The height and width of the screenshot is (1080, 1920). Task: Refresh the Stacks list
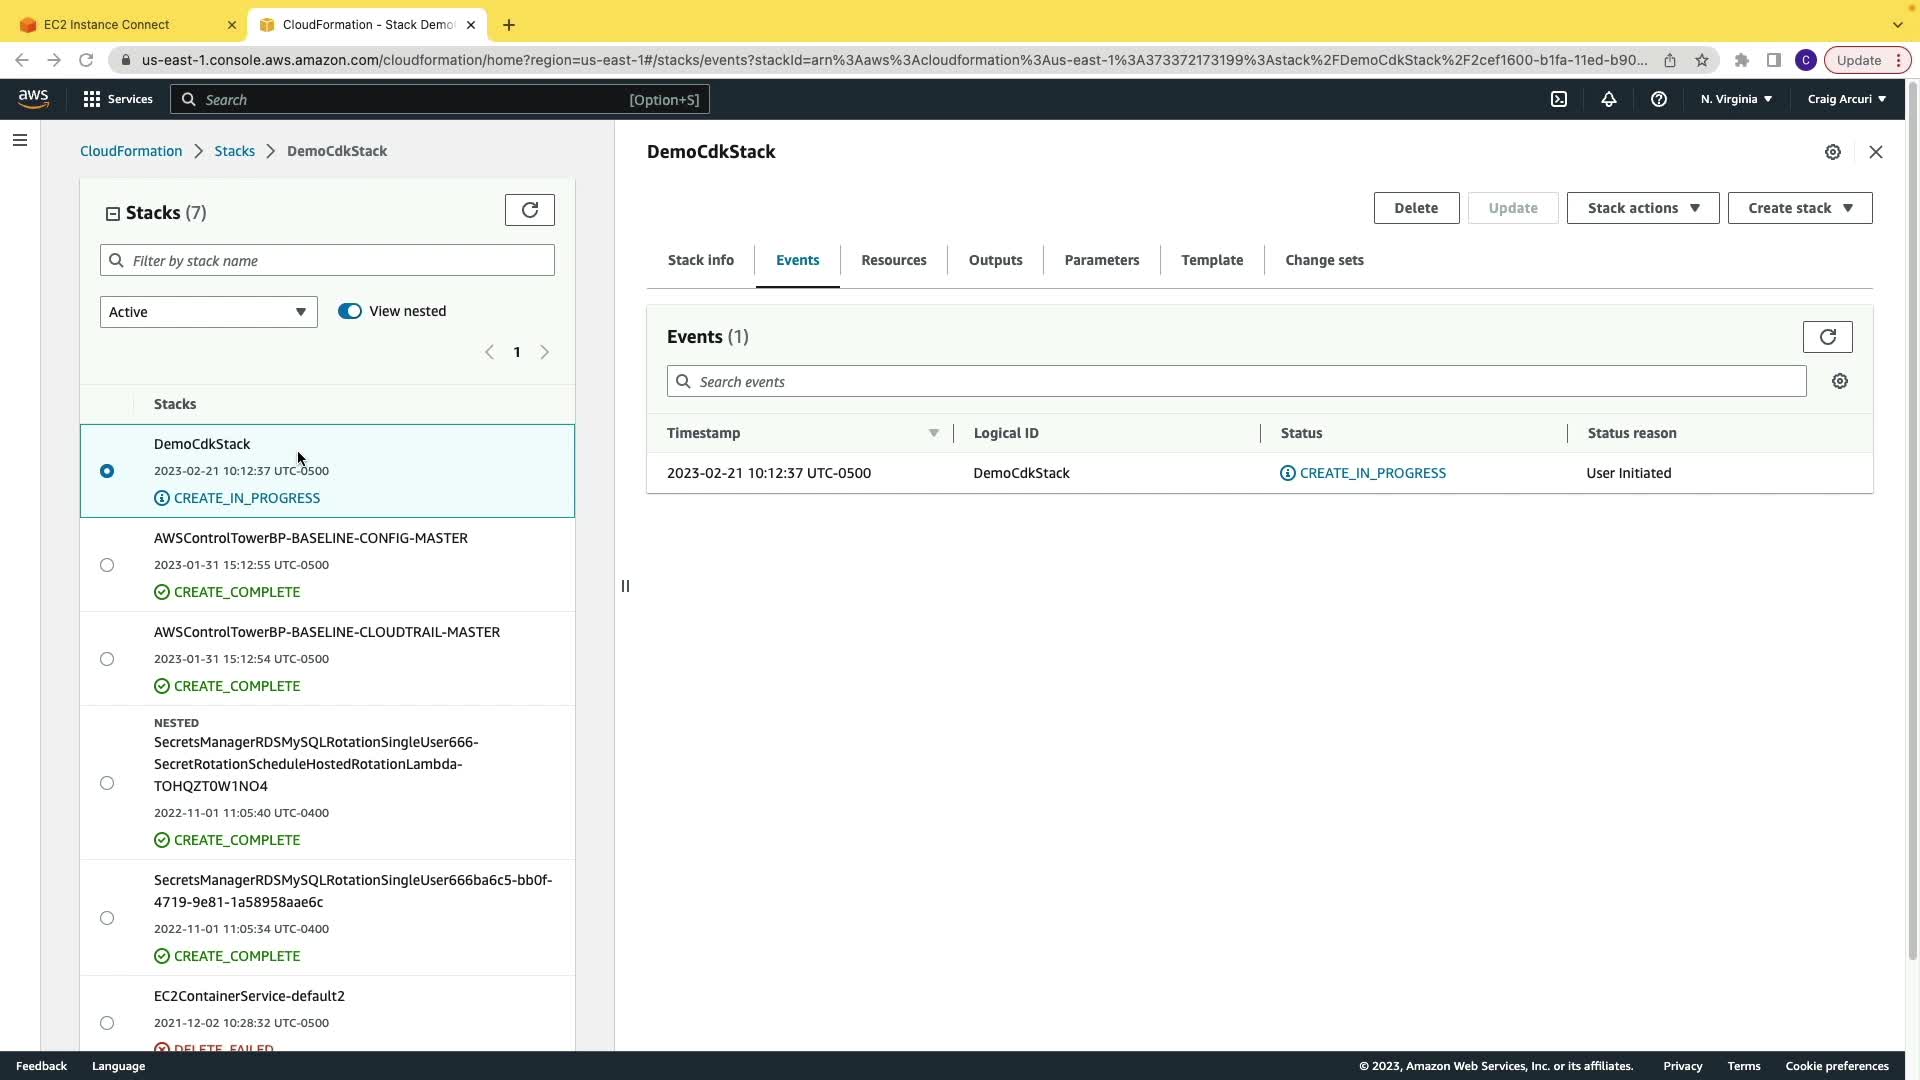tap(529, 210)
